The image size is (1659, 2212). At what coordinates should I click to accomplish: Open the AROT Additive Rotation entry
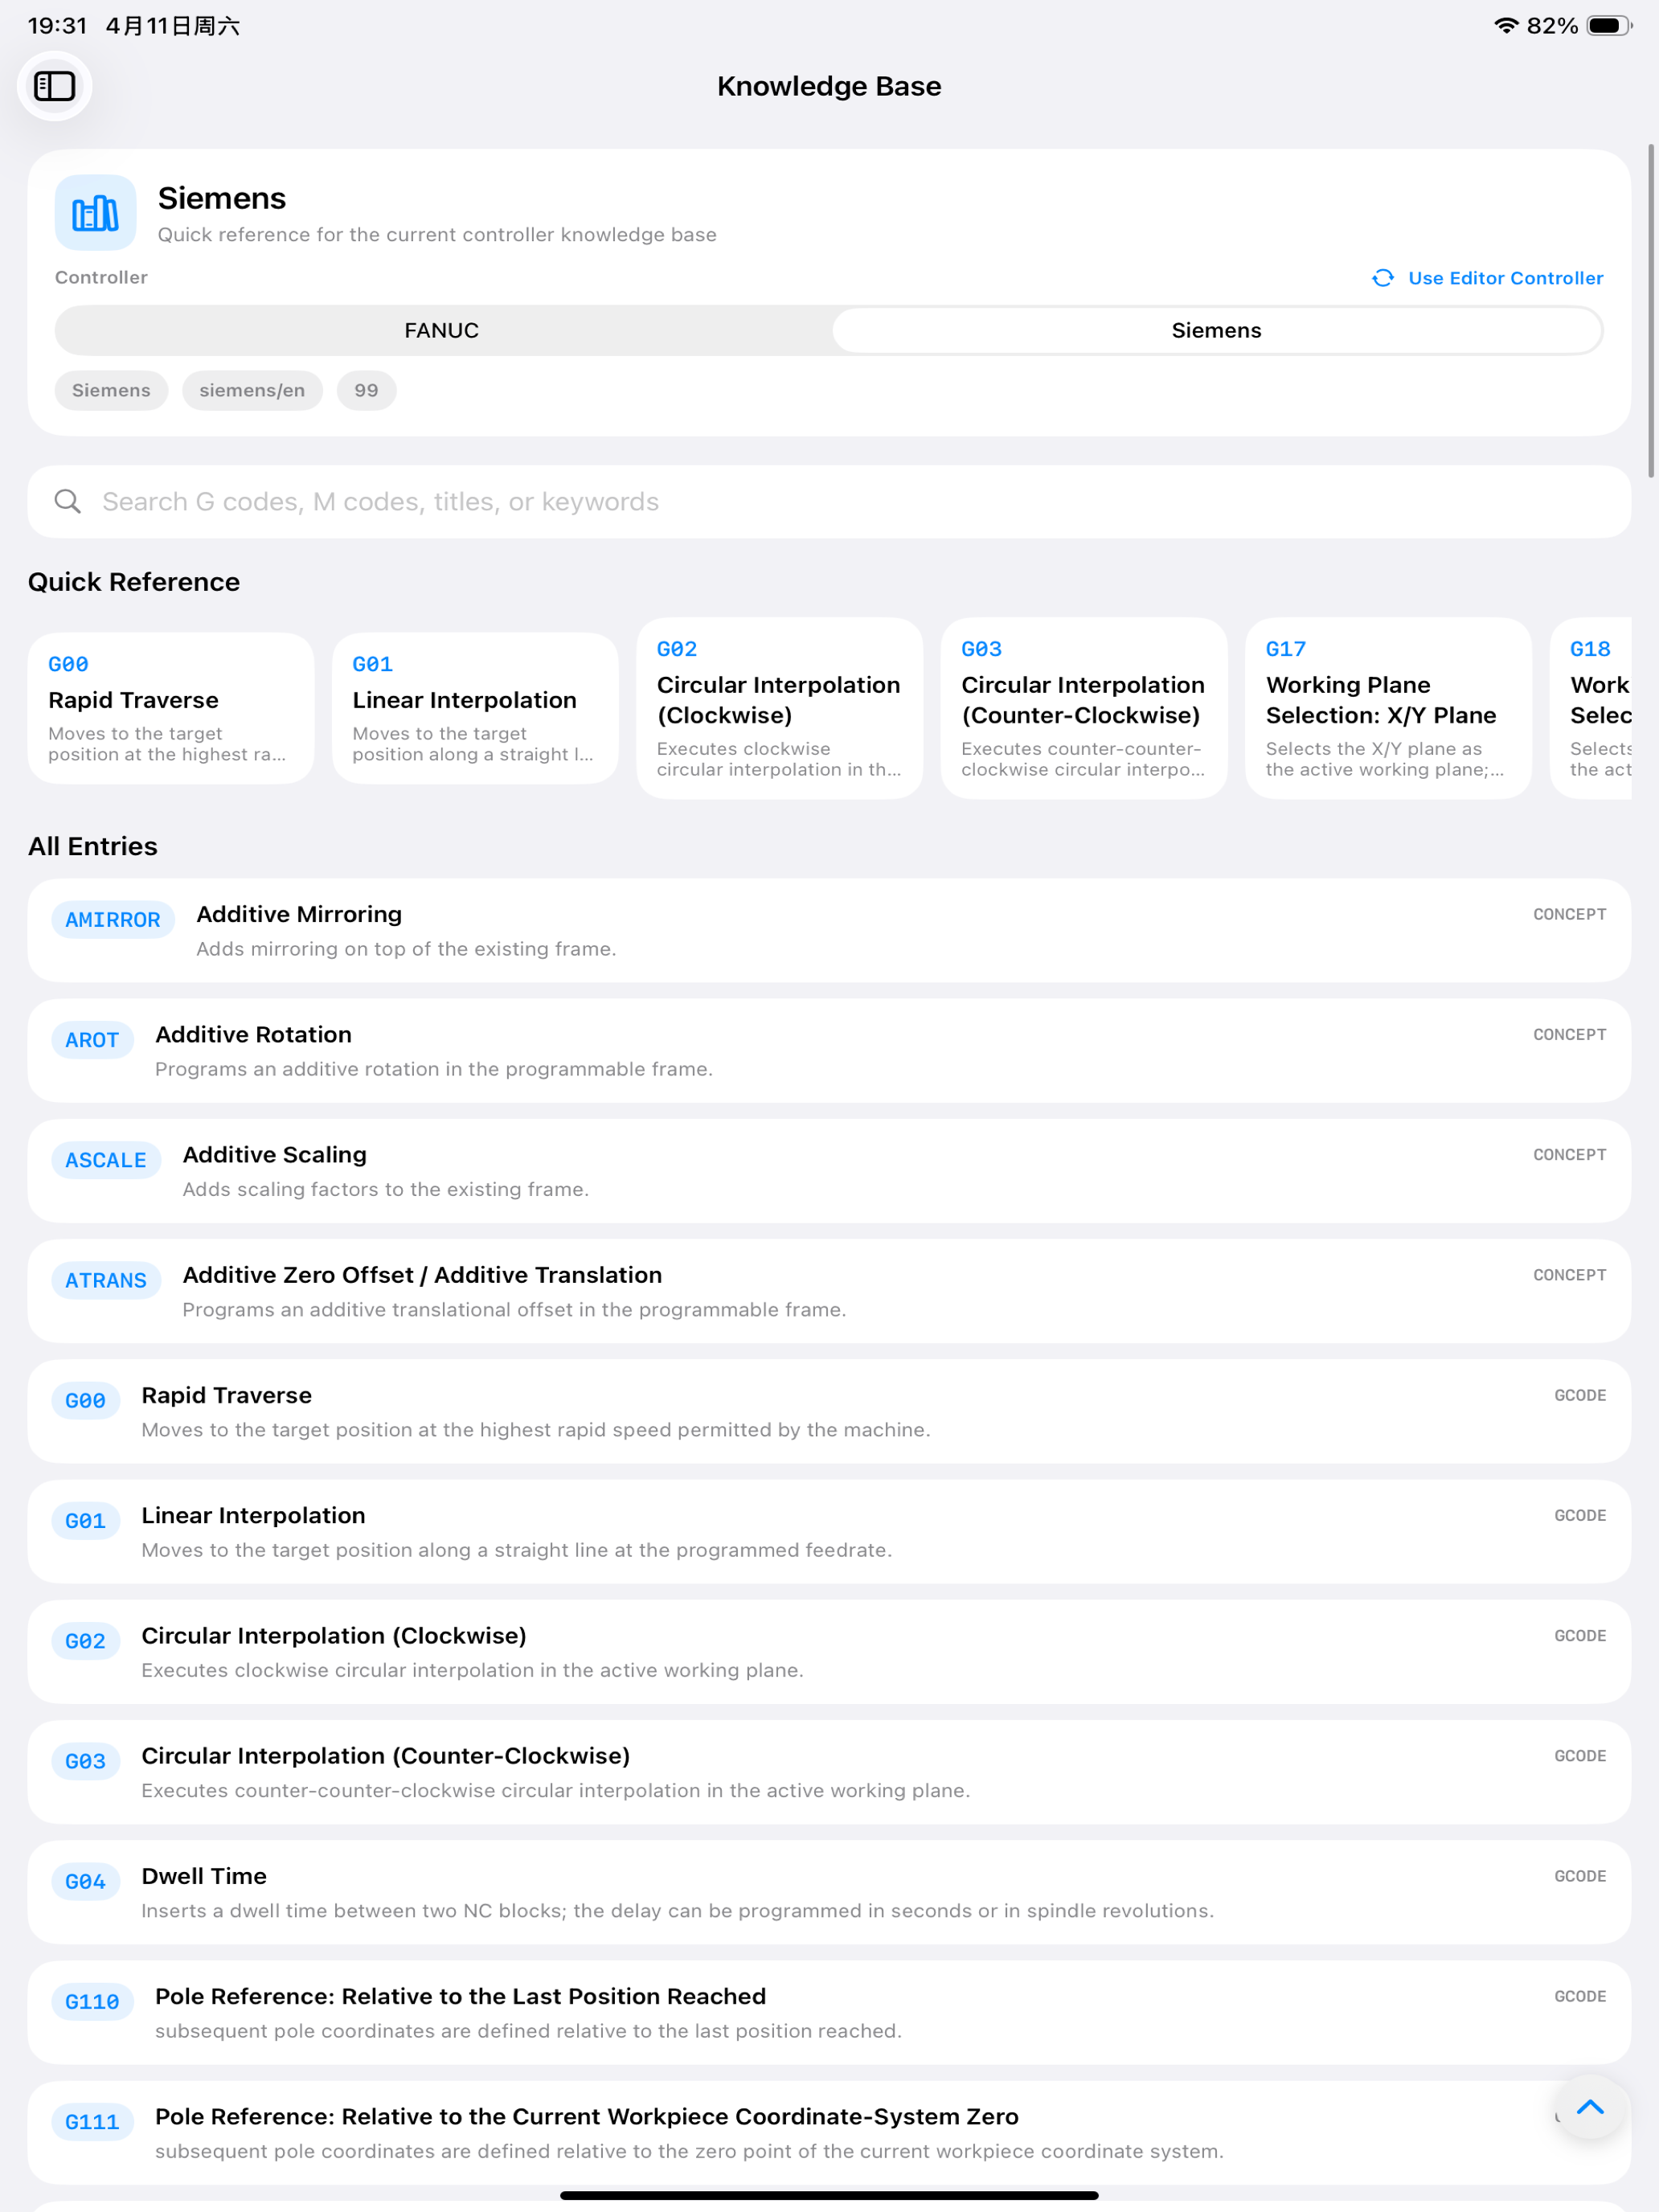829,1050
